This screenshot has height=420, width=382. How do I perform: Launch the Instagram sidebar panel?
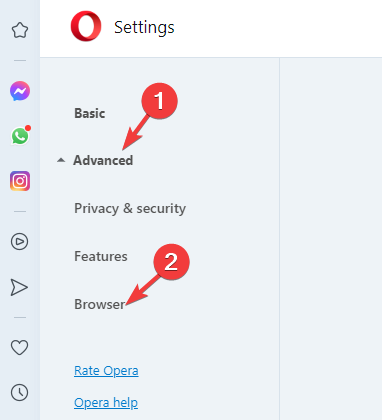tap(20, 181)
